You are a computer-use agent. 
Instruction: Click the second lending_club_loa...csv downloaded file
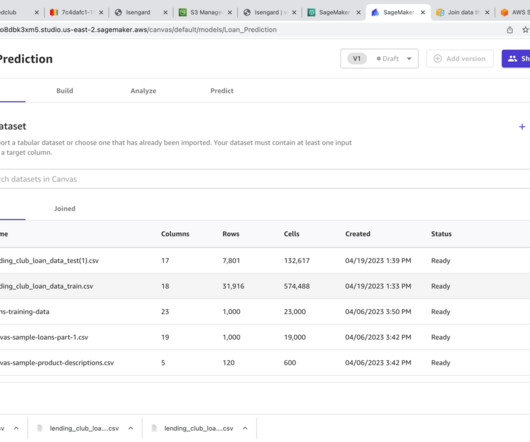click(199, 428)
